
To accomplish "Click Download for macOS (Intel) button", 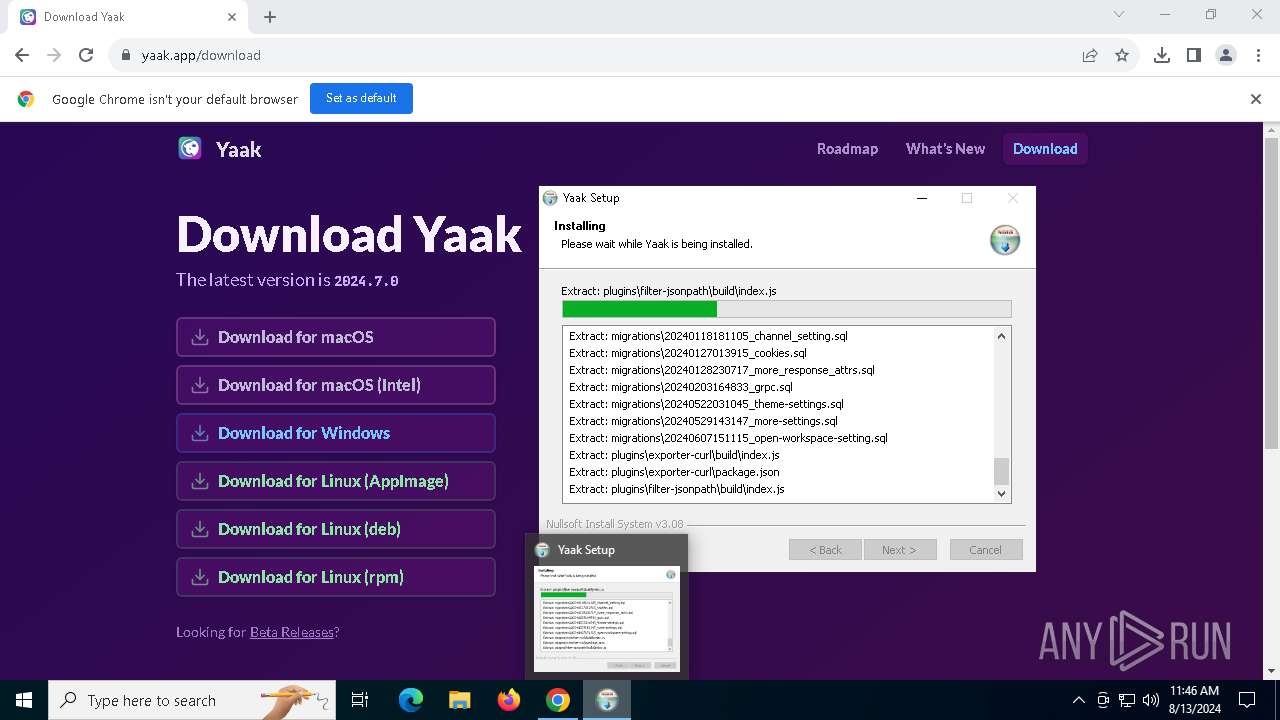I will tap(336, 385).
